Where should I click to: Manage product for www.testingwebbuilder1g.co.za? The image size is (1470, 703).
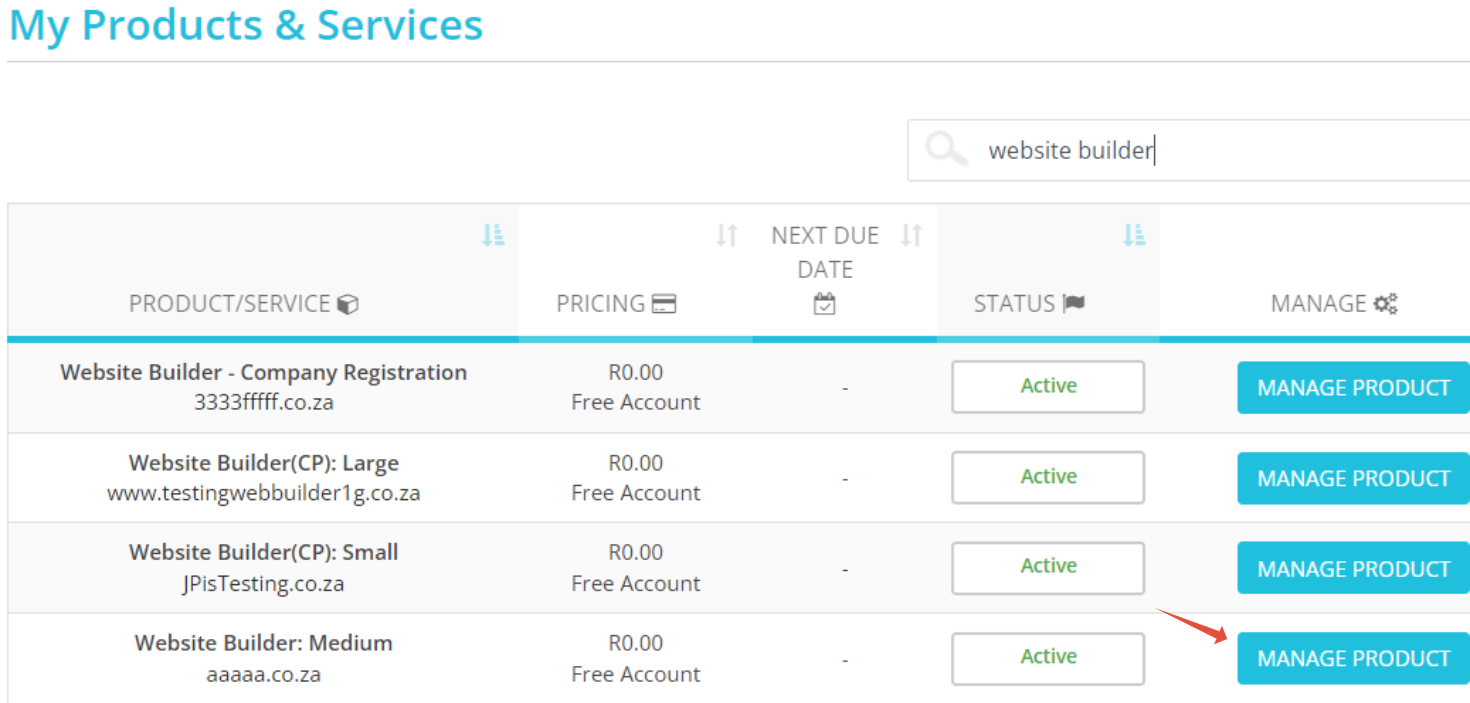[x=1353, y=478]
